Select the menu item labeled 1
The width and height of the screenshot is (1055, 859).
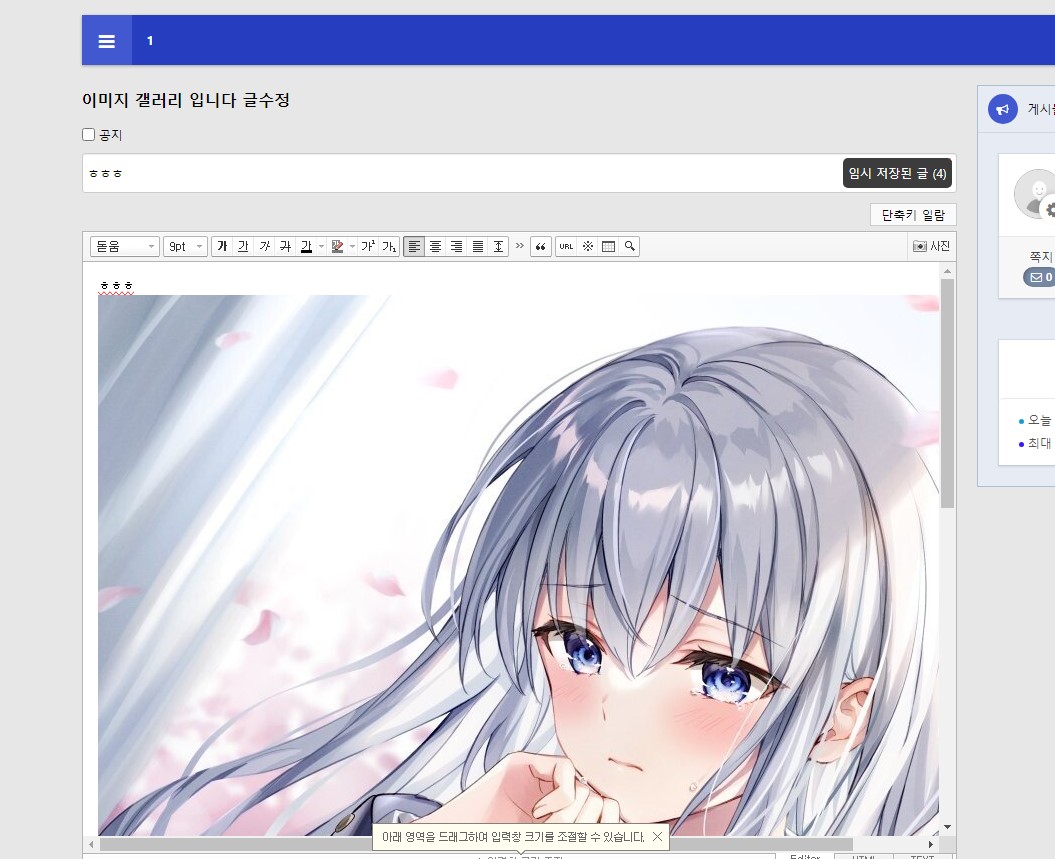coord(150,41)
